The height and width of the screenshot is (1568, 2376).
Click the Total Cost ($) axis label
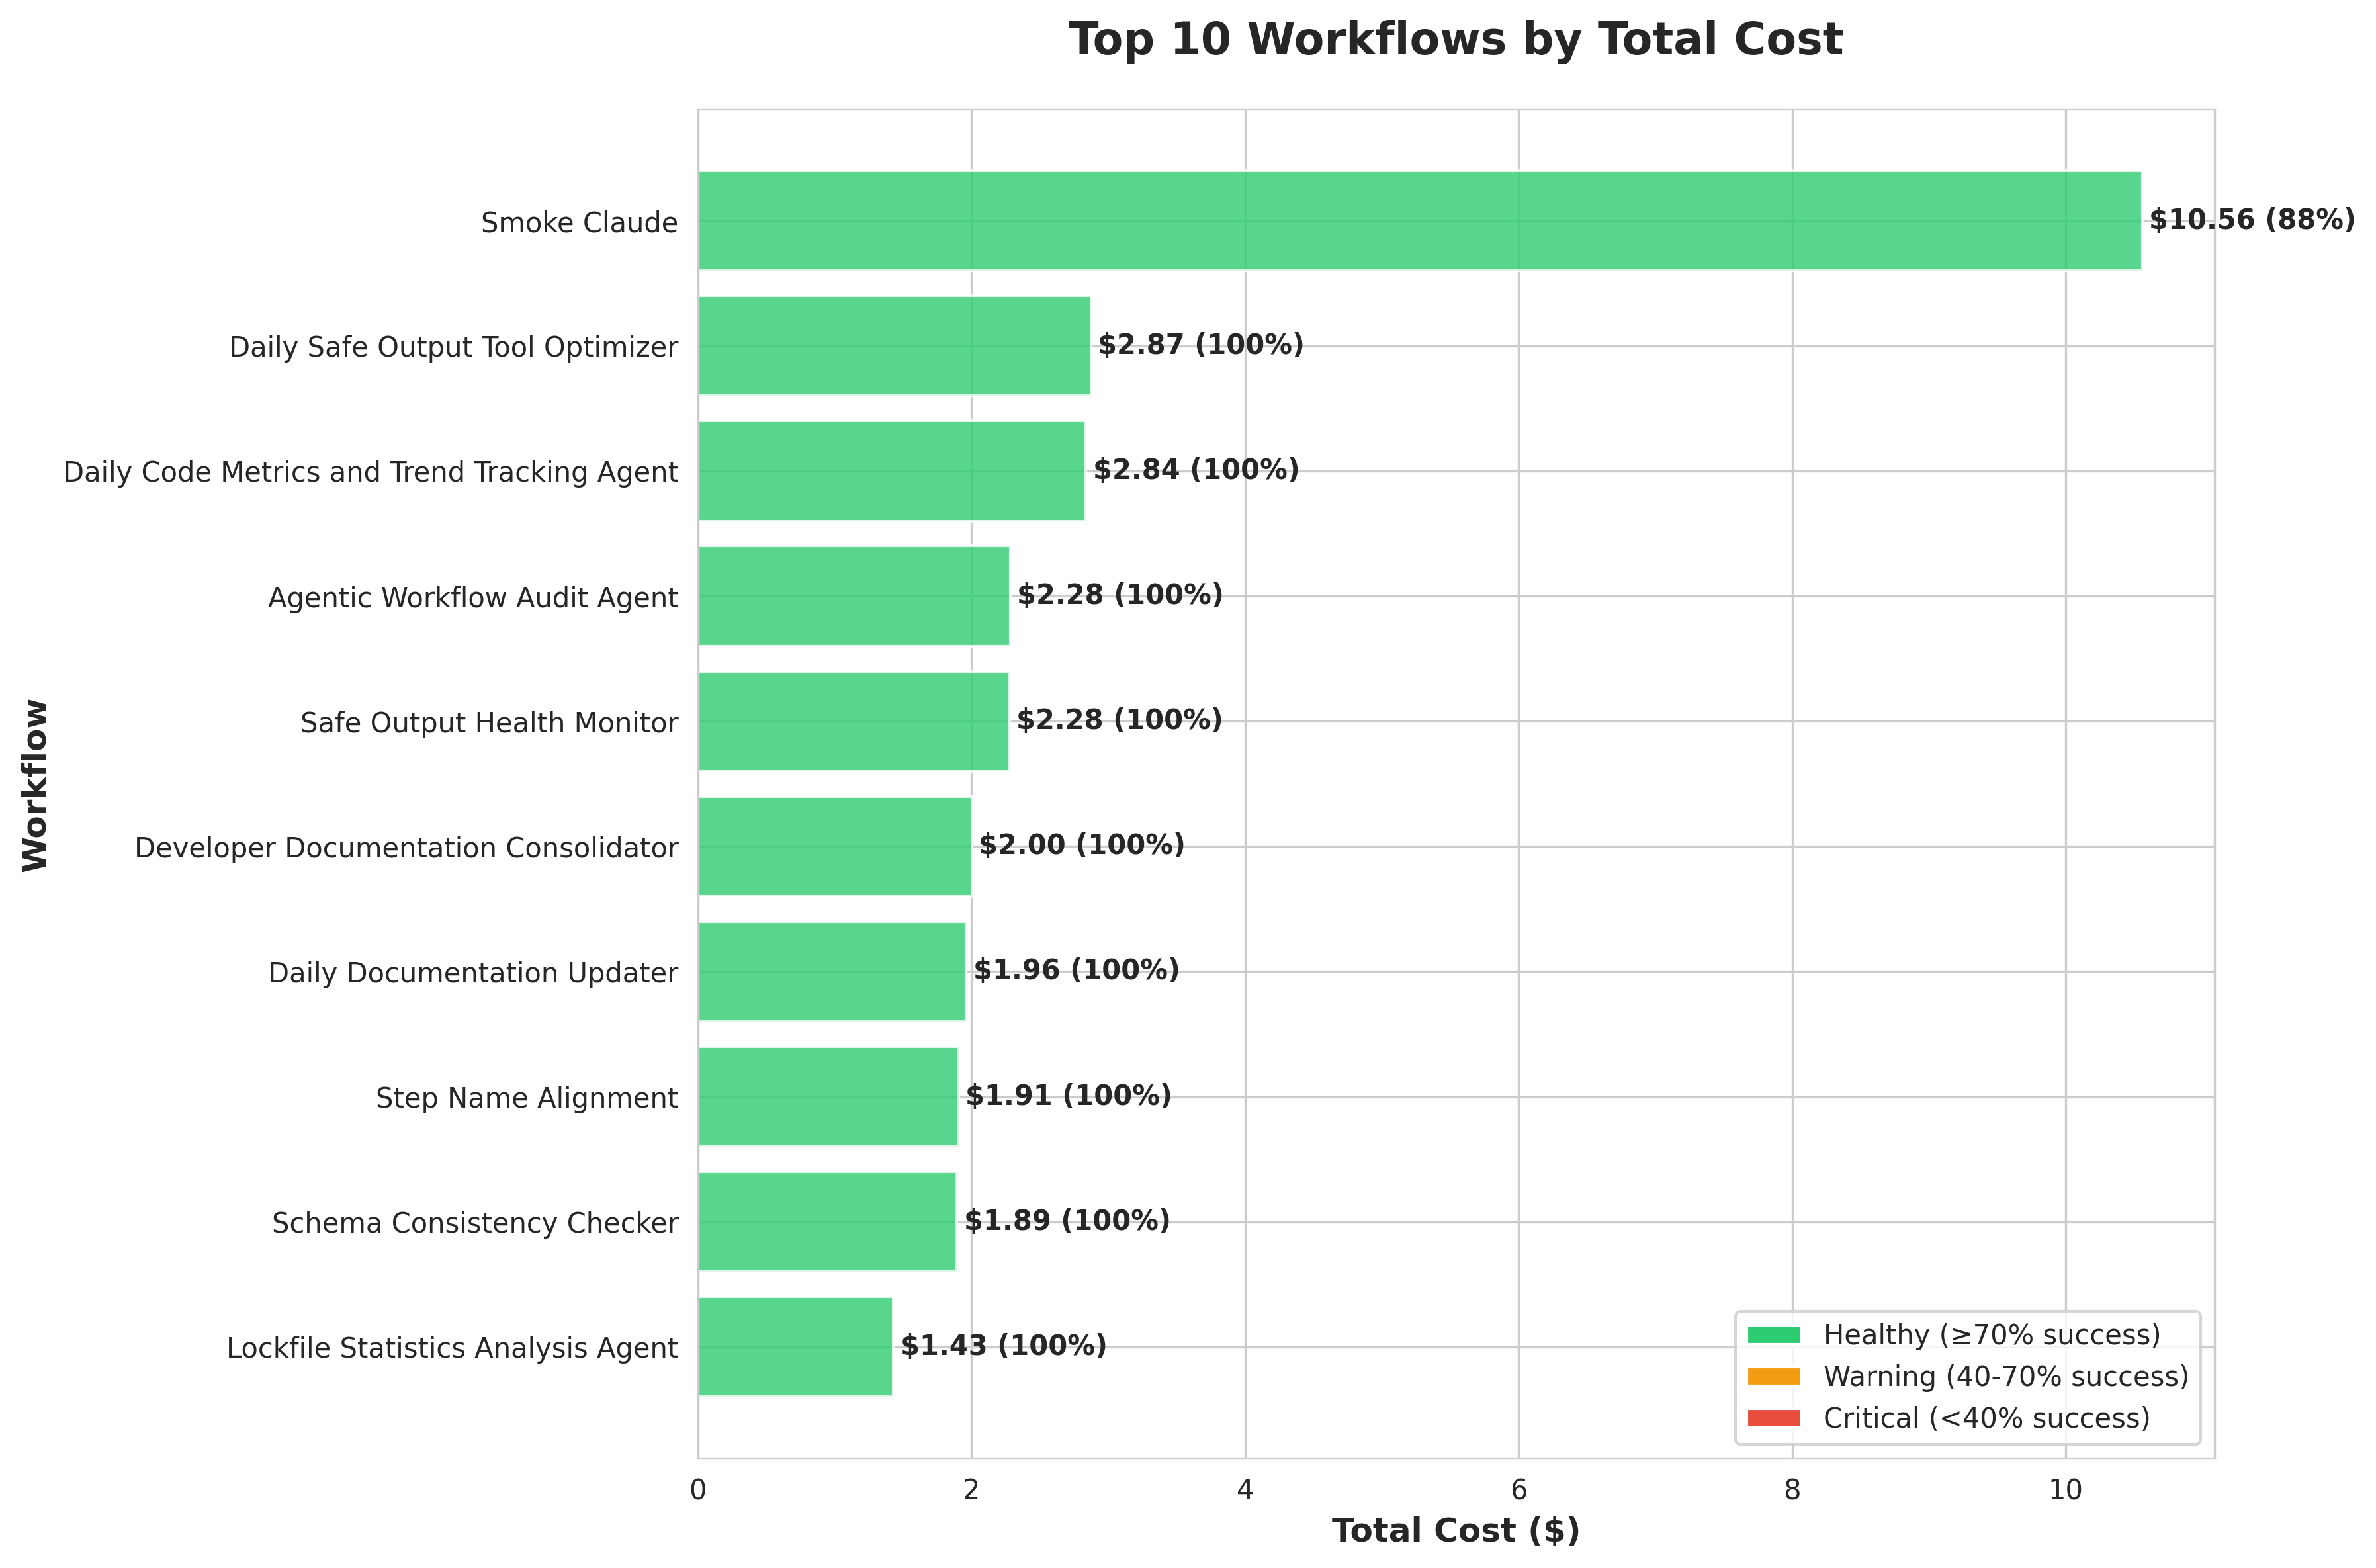click(1455, 1531)
